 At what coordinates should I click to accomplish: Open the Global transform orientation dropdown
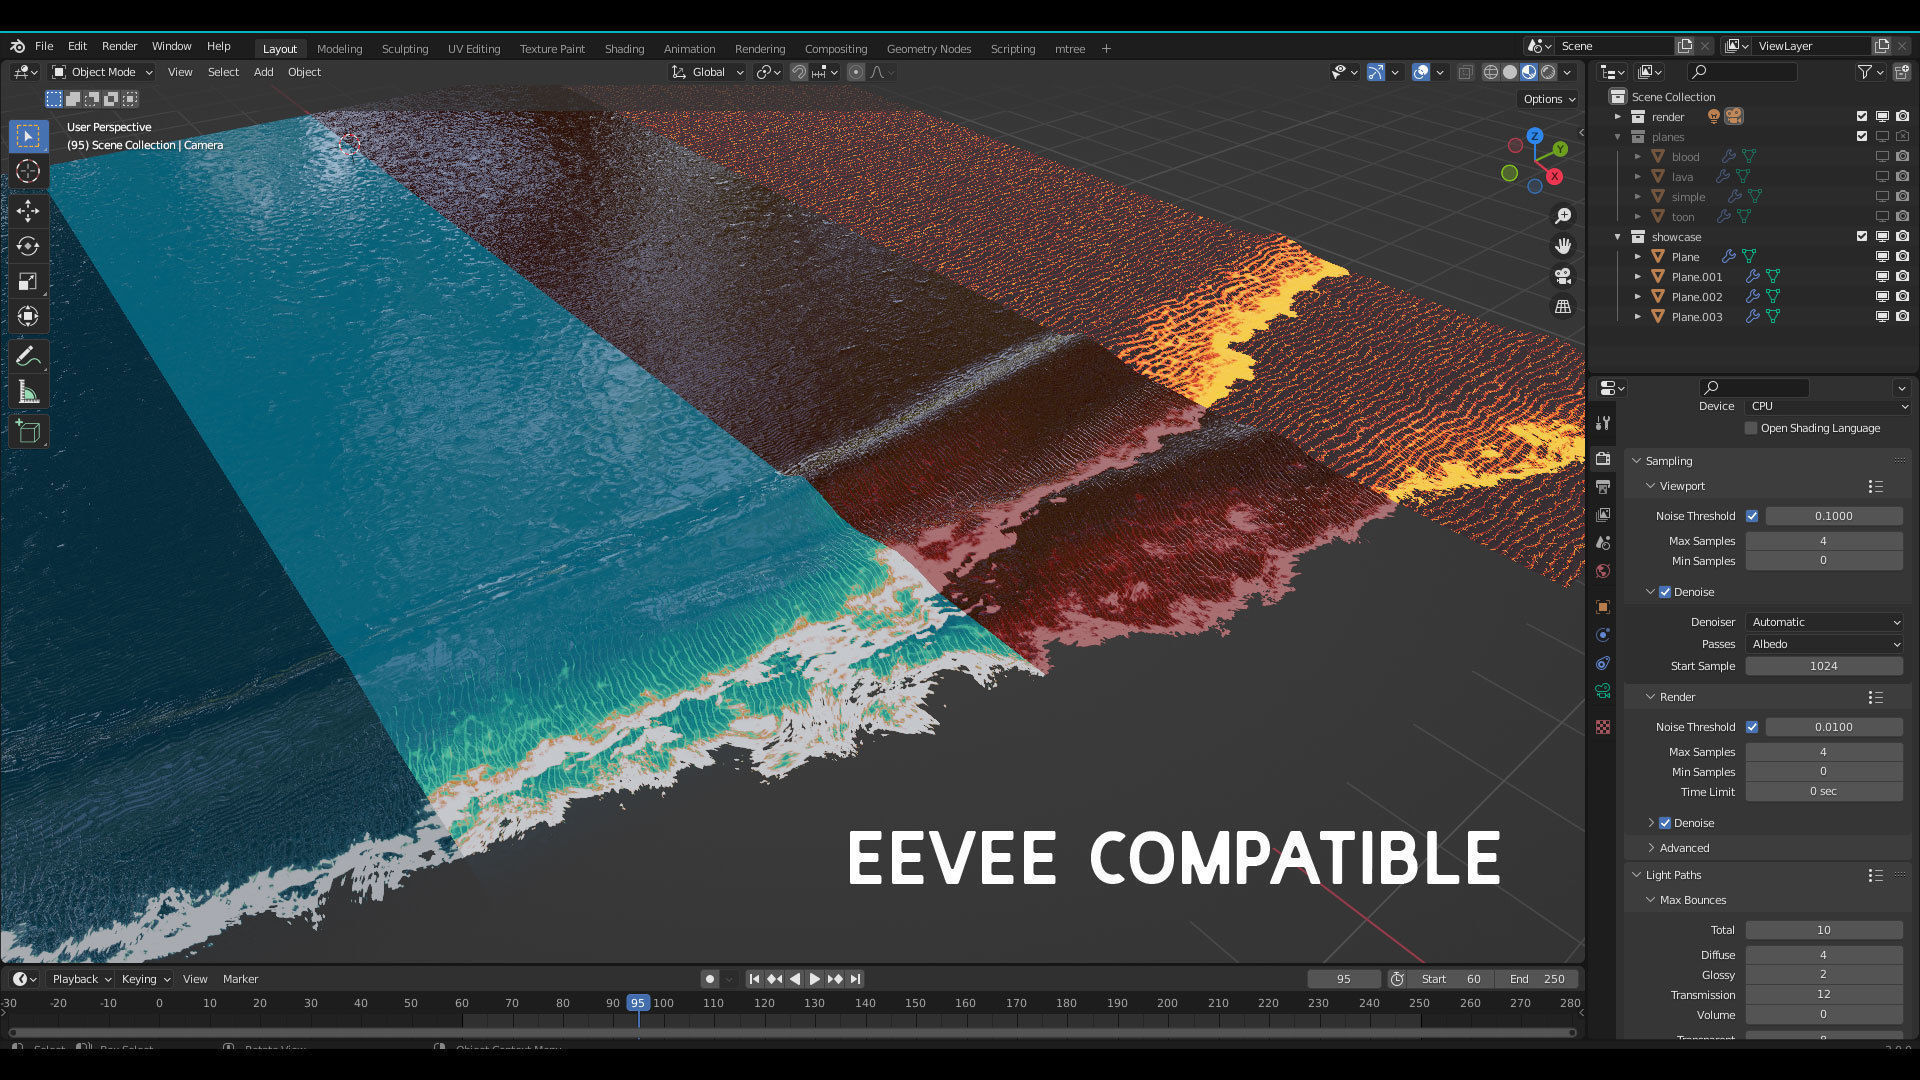708,72
